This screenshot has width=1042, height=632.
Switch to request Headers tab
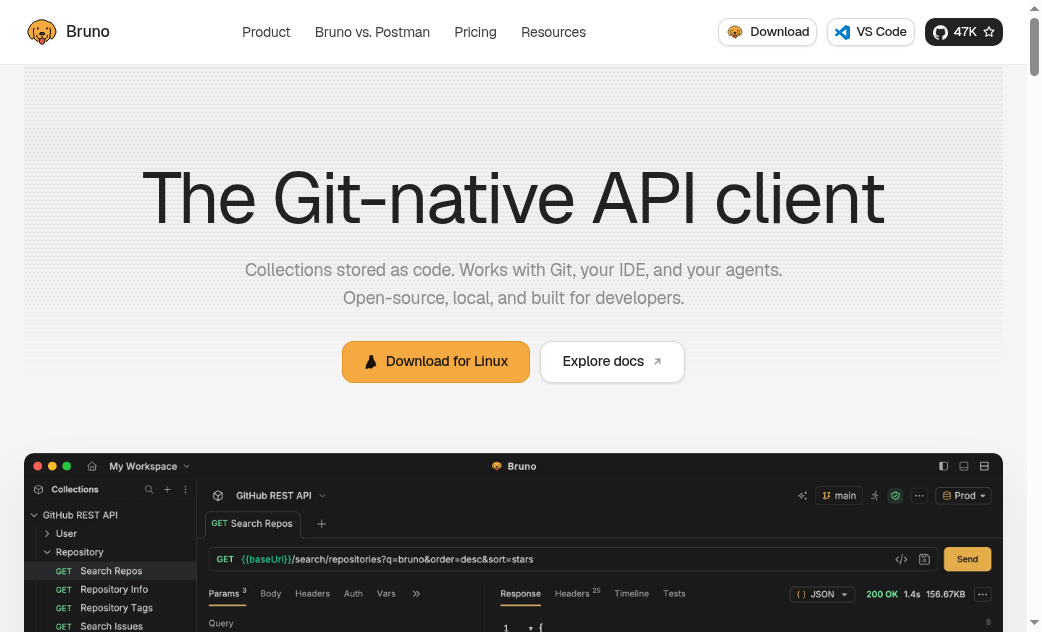[312, 594]
